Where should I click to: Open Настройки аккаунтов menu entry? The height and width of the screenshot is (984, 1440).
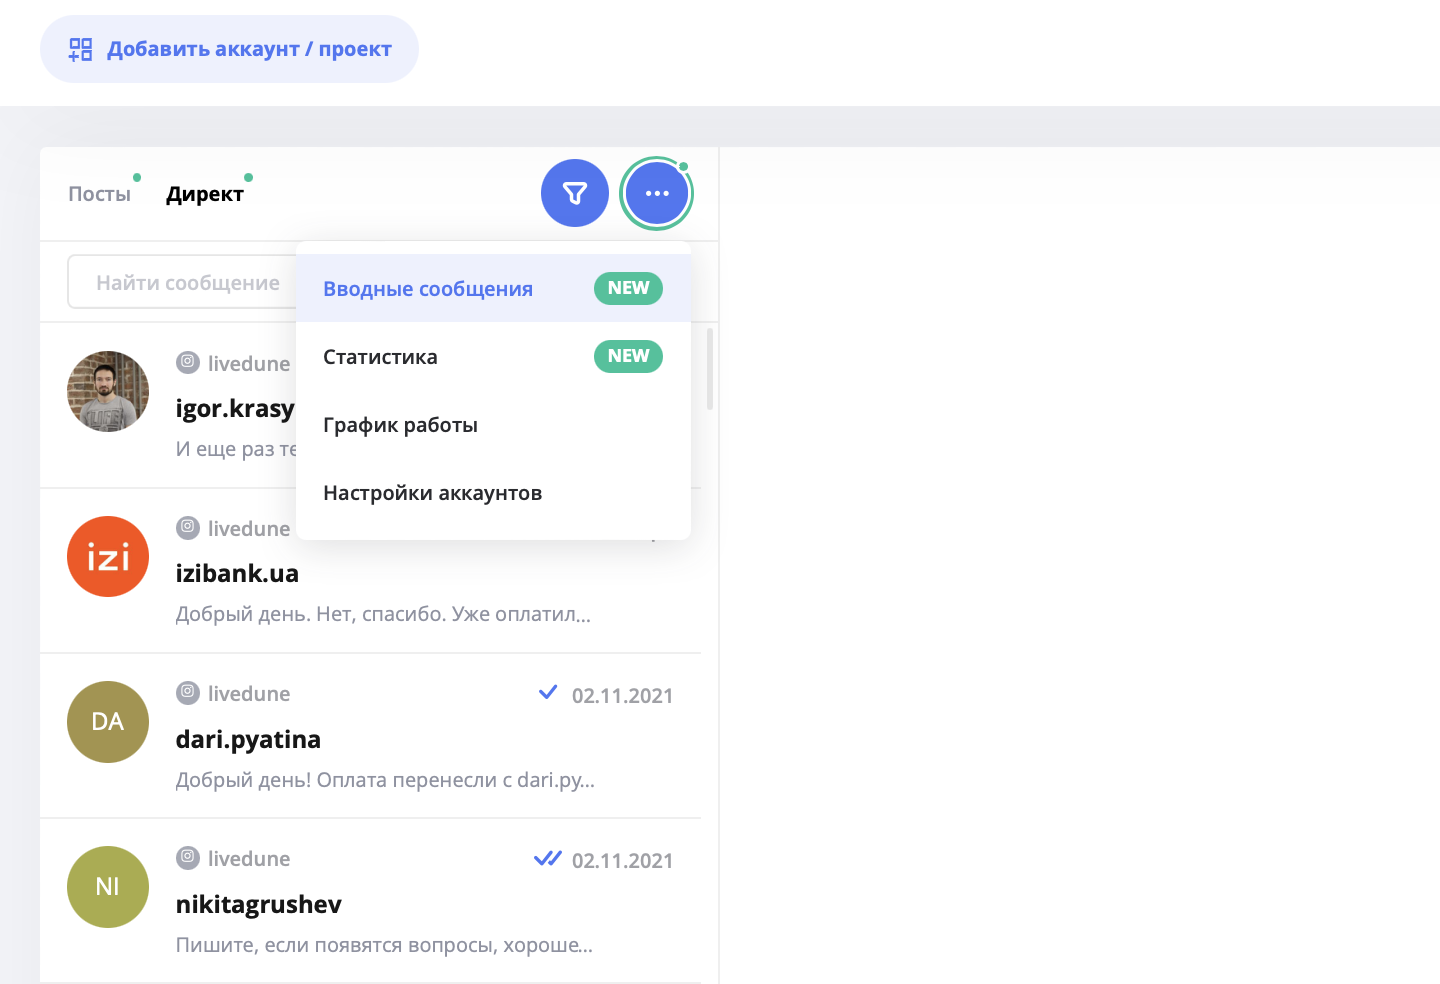tap(494, 492)
